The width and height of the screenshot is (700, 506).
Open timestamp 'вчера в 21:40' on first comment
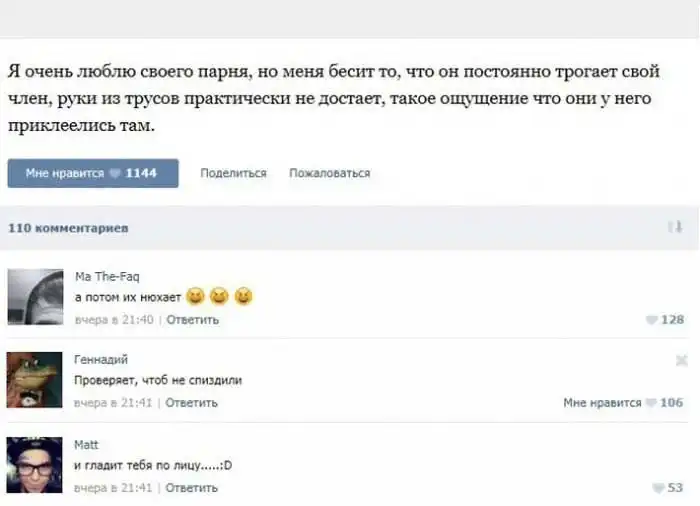pos(114,320)
